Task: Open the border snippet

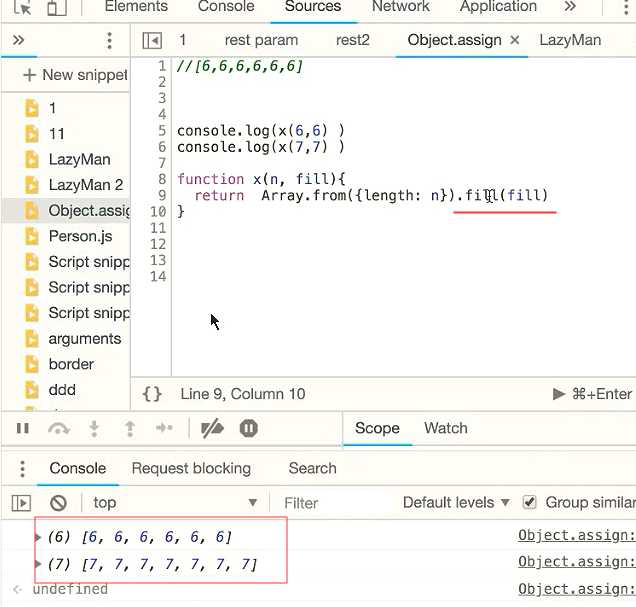Action: [x=71, y=364]
